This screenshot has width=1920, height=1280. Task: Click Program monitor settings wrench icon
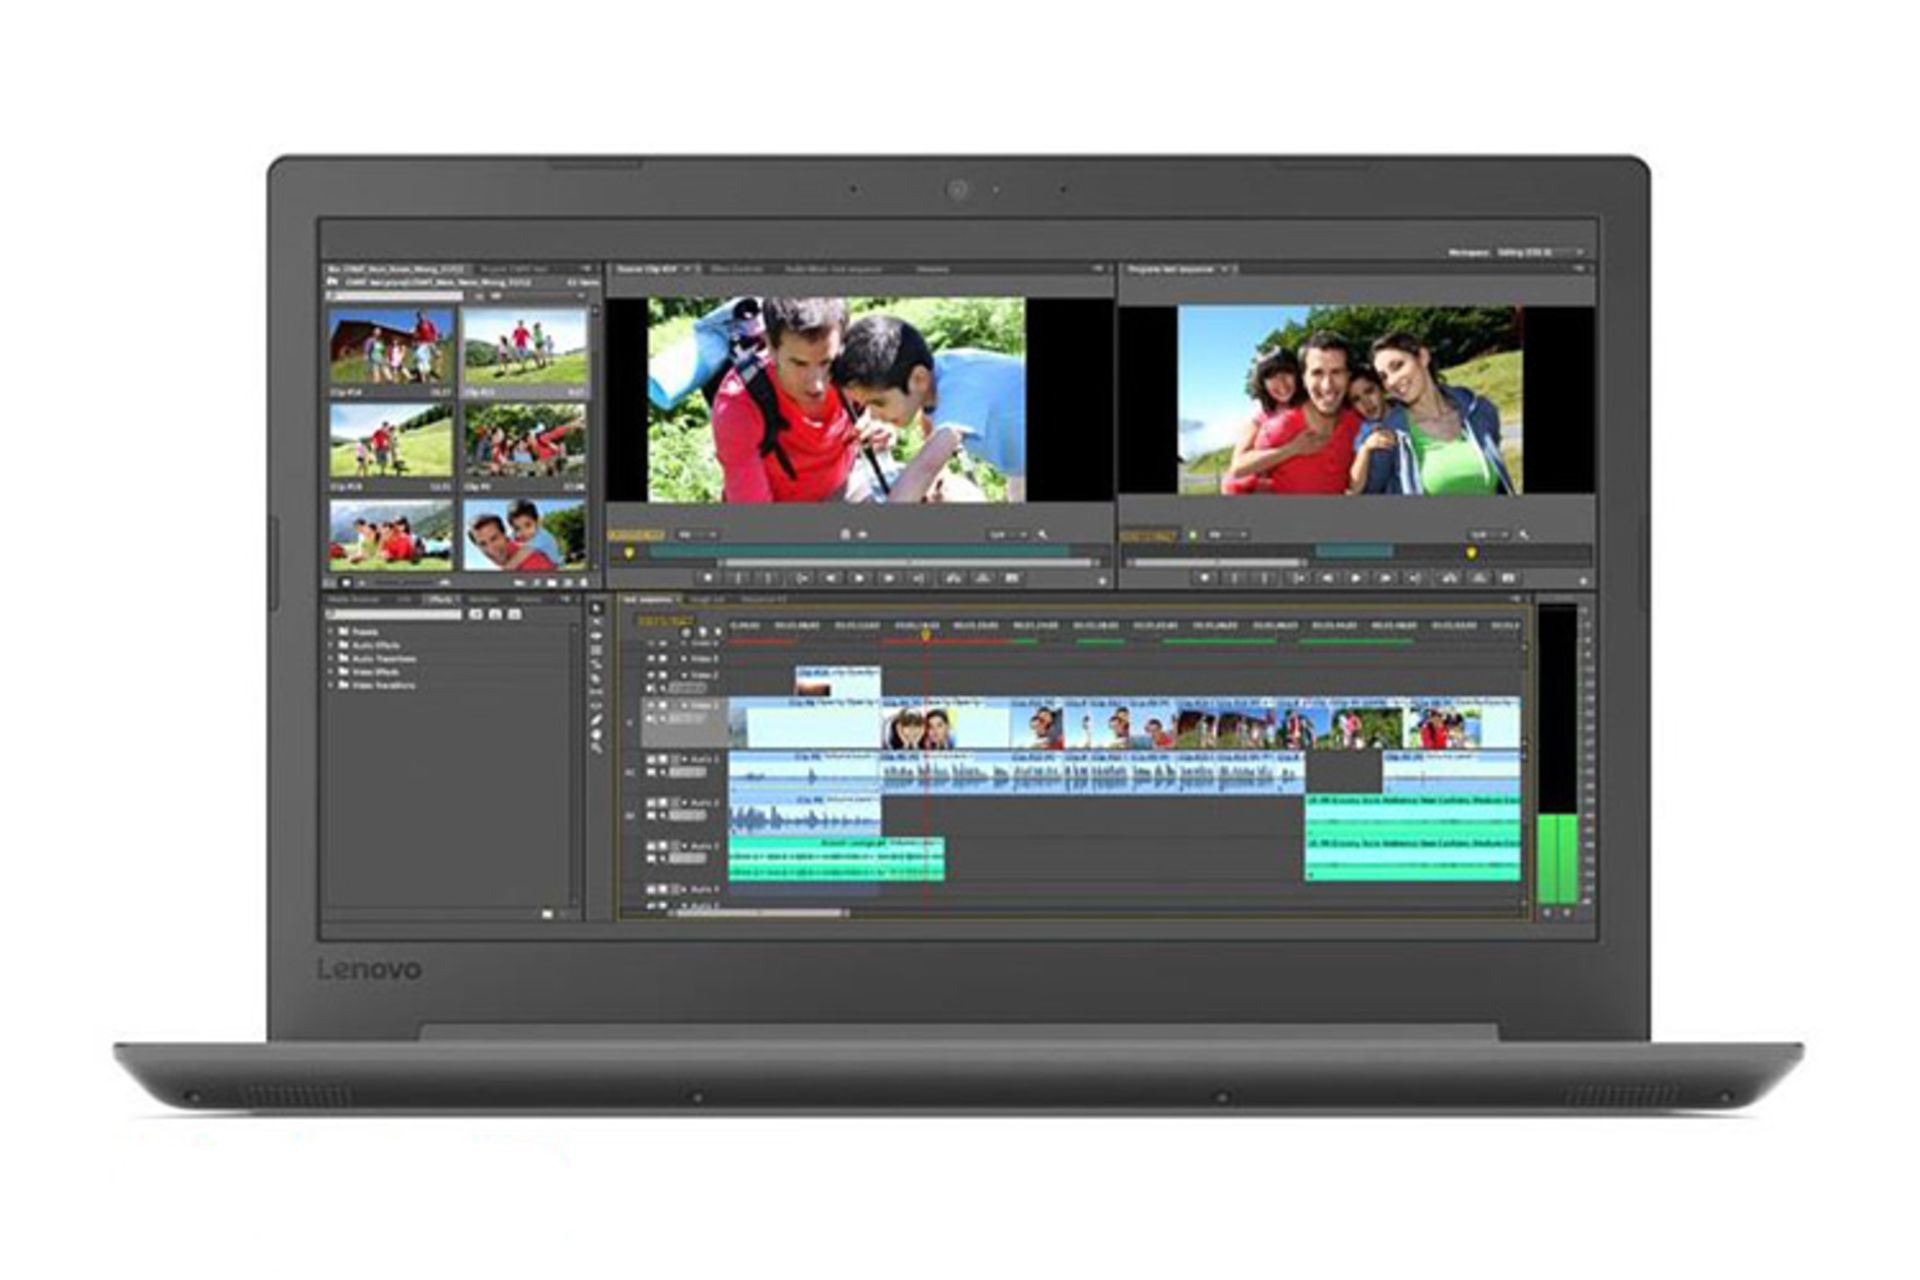1523,535
